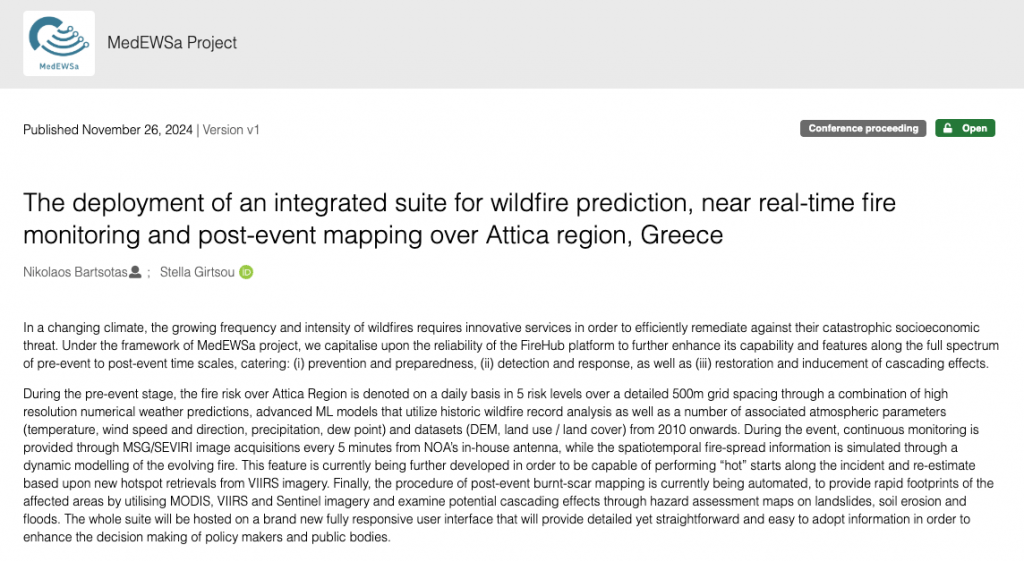The width and height of the screenshot is (1024, 562).
Task: Click the green Open access label text
Action: [974, 128]
